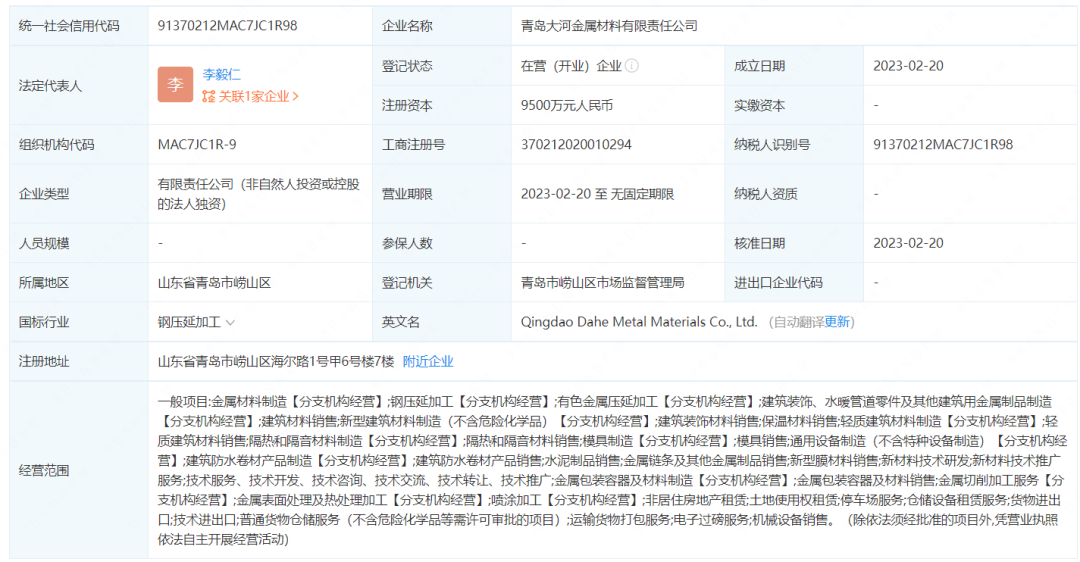Click the relation icon beside 关联1家企业
1080x562 pixels.
[x=209, y=96]
